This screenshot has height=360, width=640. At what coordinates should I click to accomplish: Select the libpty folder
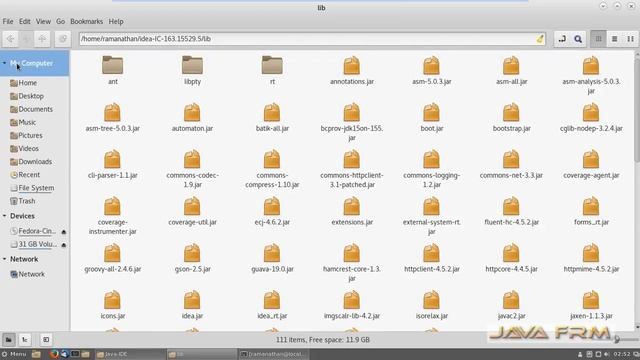[192, 70]
